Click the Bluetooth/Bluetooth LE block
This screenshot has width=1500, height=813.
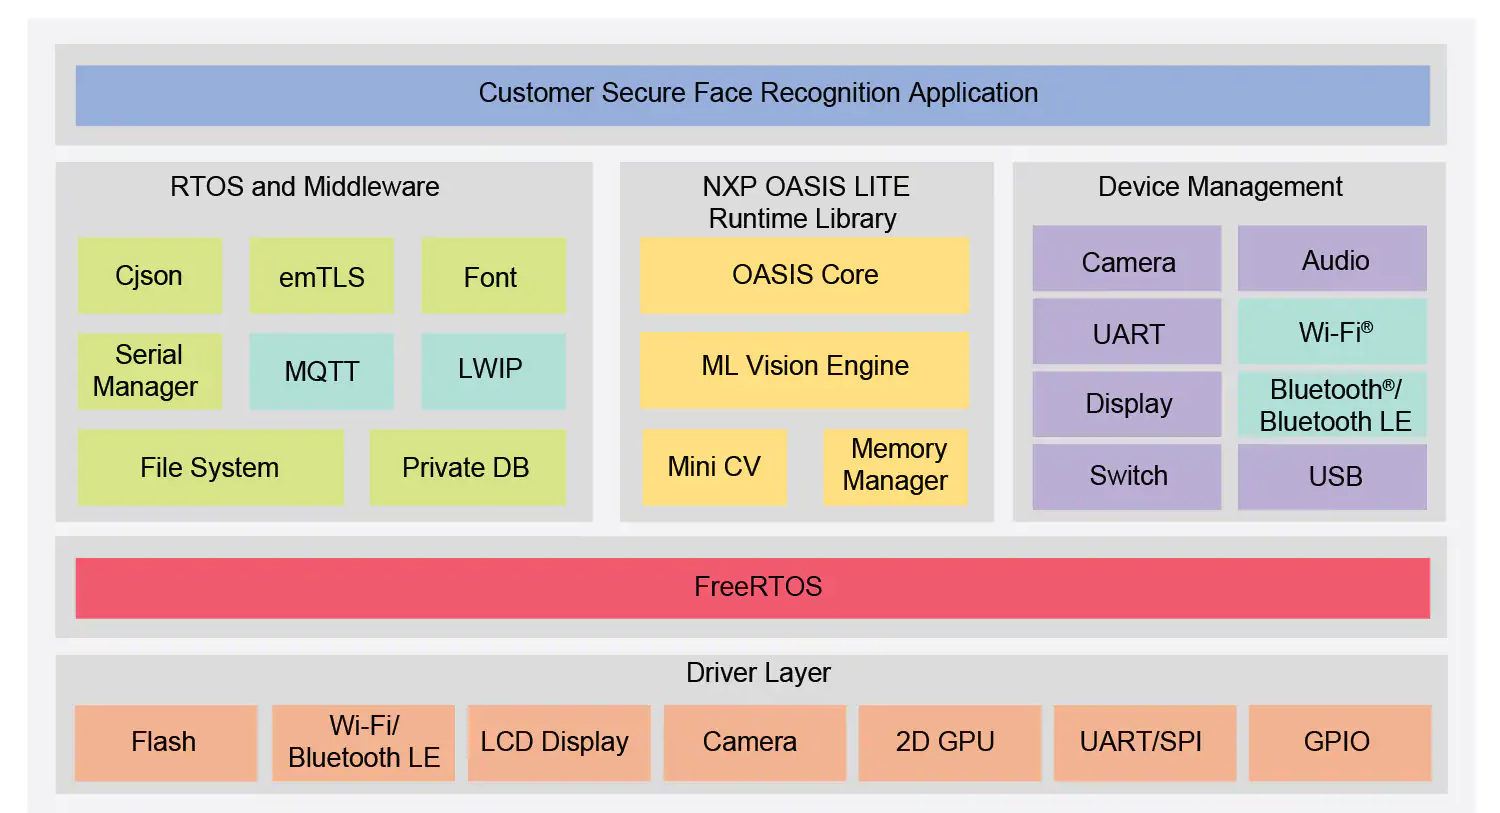(x=1332, y=404)
